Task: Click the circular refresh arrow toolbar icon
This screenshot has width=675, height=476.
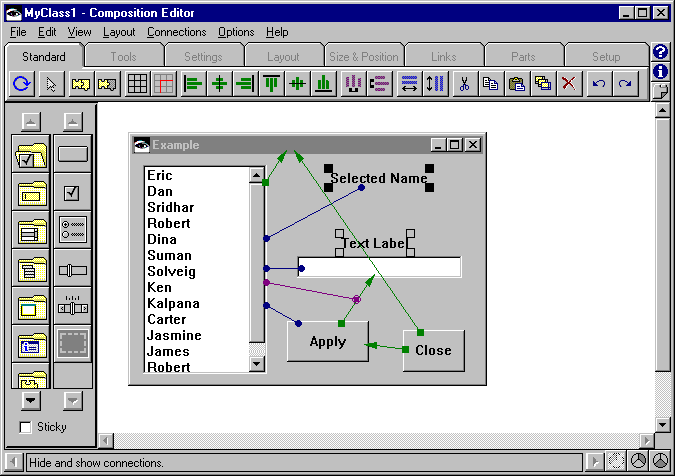Action: point(22,83)
